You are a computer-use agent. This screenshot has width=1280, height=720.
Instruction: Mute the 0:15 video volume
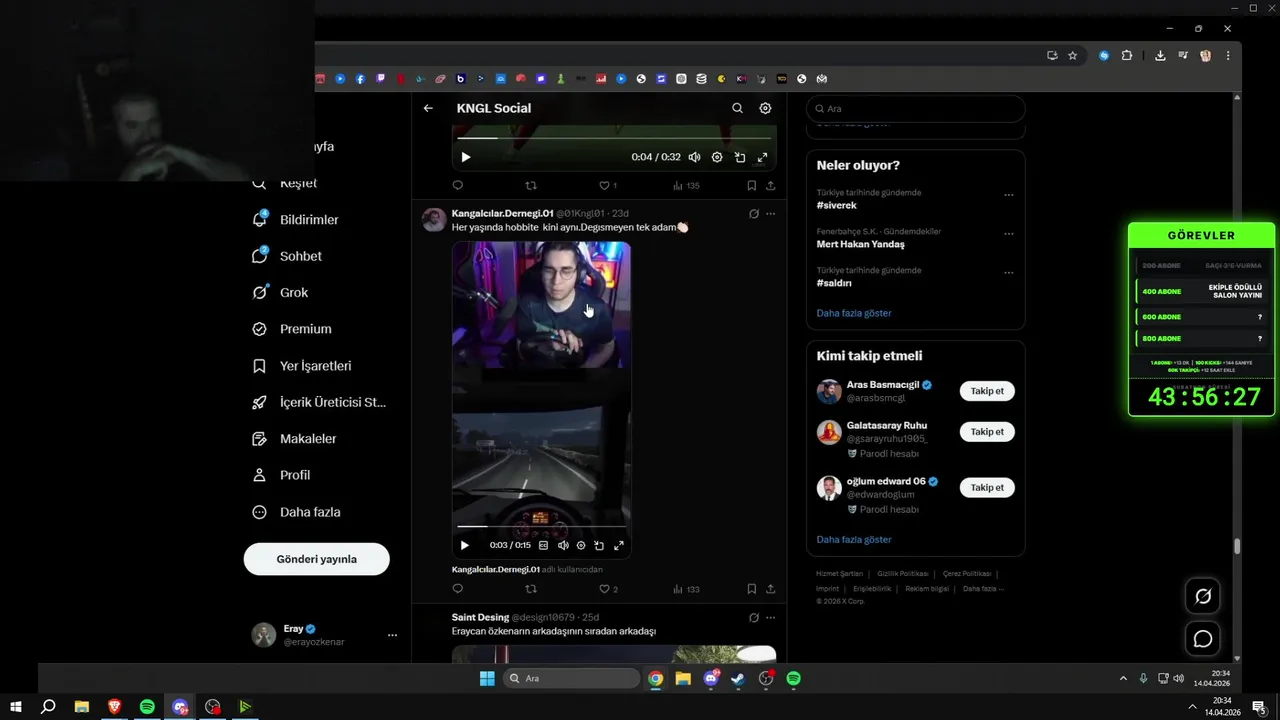click(x=563, y=545)
